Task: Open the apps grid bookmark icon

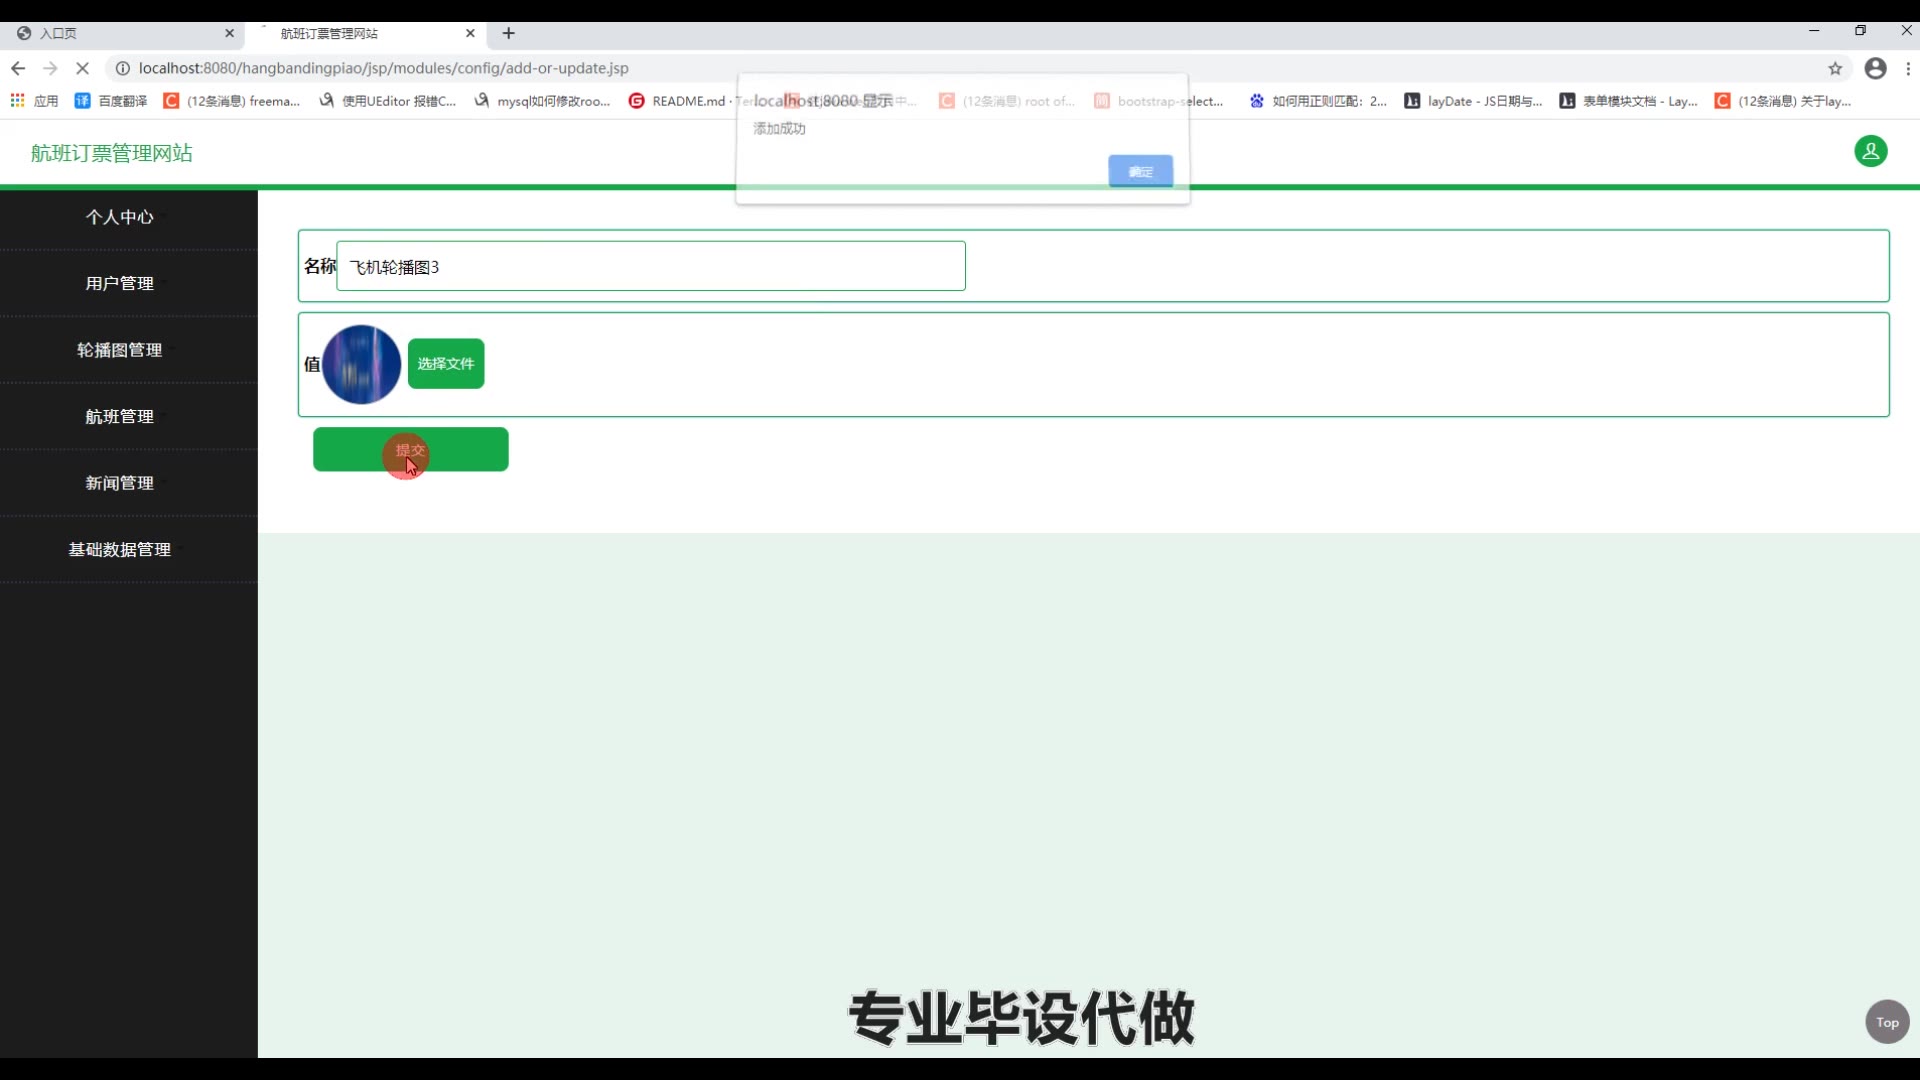Action: click(17, 101)
